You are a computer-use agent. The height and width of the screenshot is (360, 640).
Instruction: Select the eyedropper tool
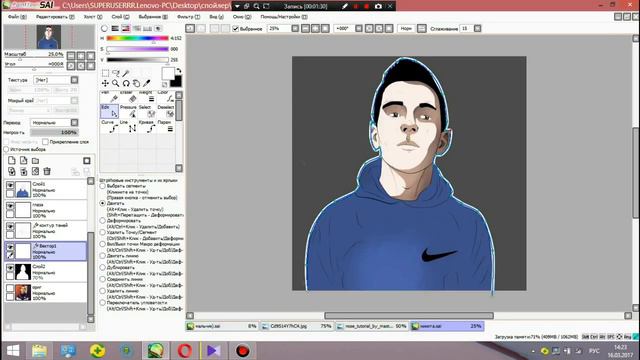click(x=147, y=83)
